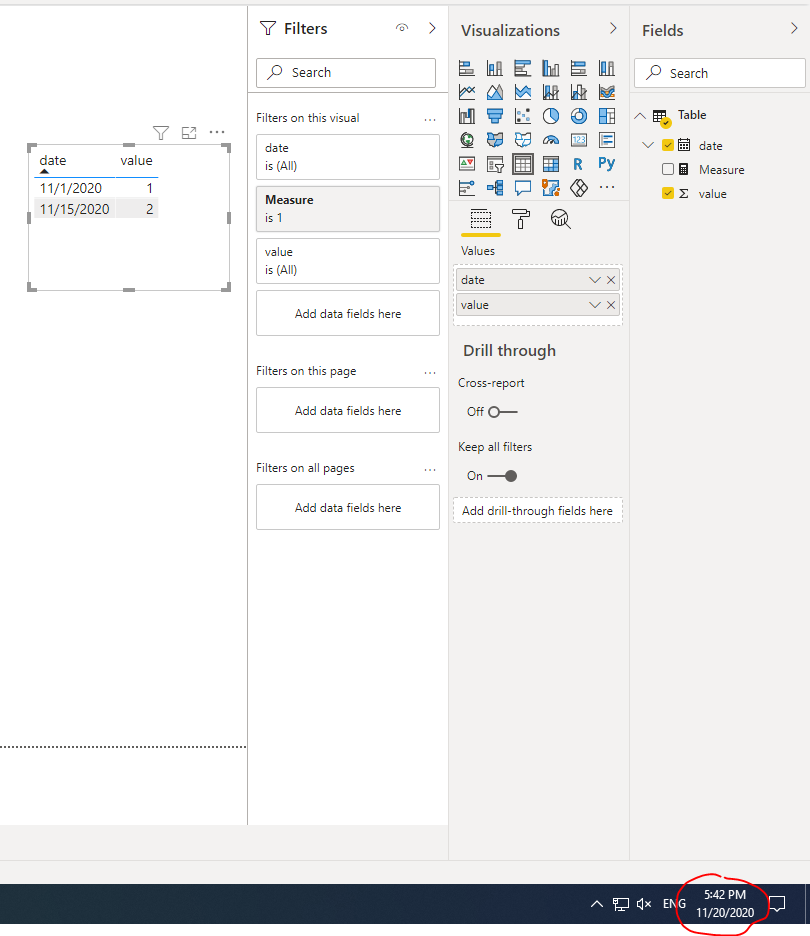Open more options for Filters on all pages
The height and width of the screenshot is (936, 810).
point(430,470)
